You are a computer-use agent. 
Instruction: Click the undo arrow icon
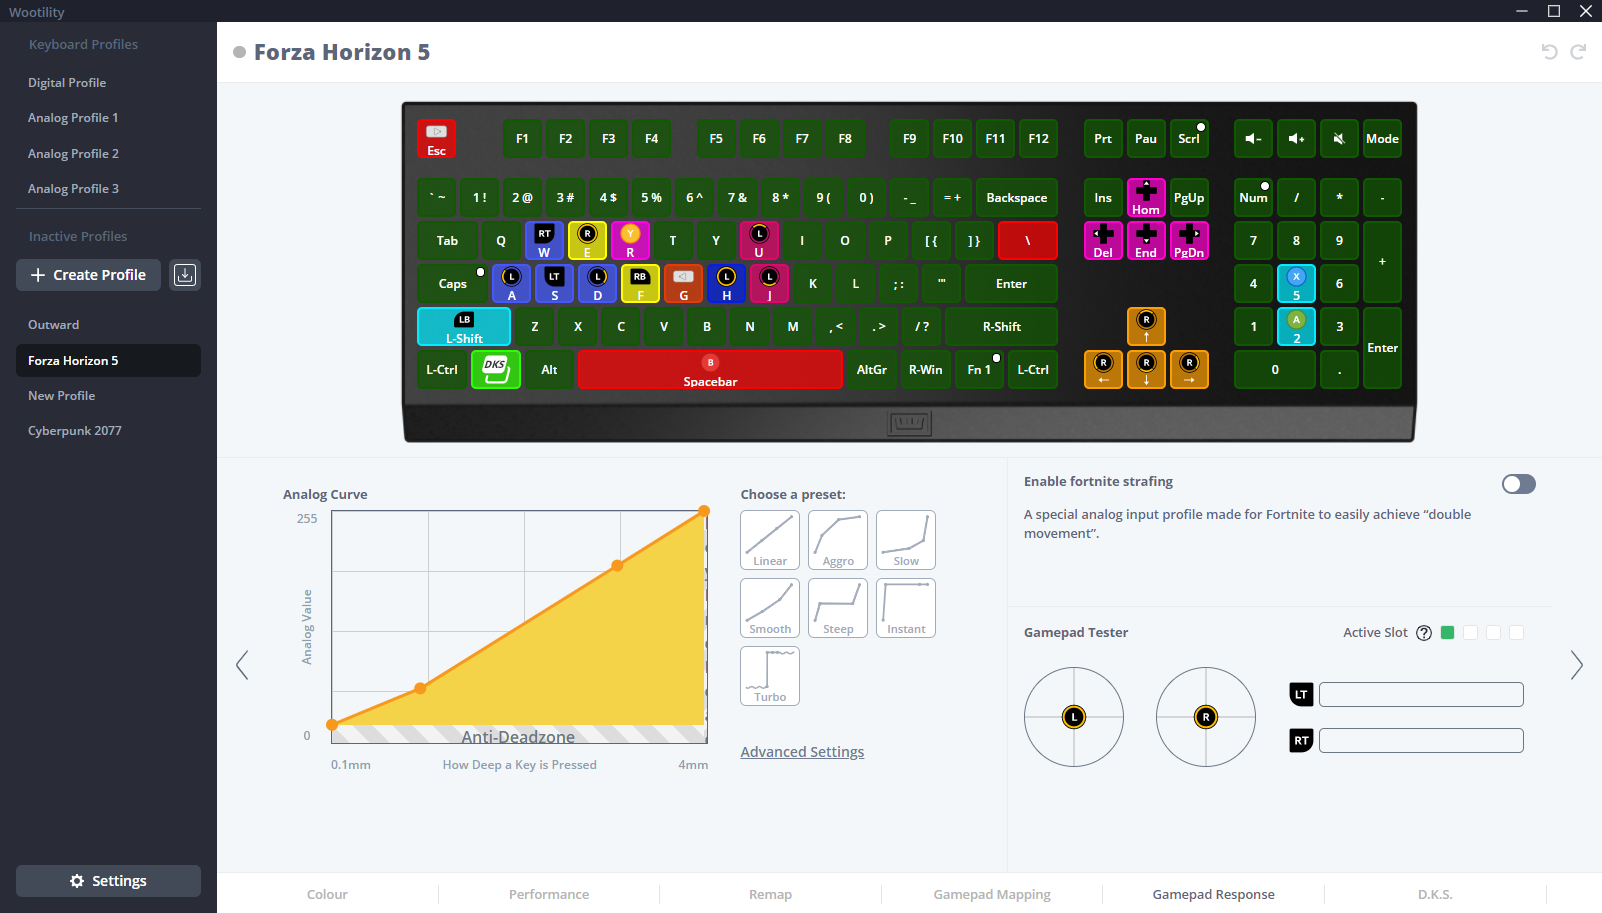1549,52
